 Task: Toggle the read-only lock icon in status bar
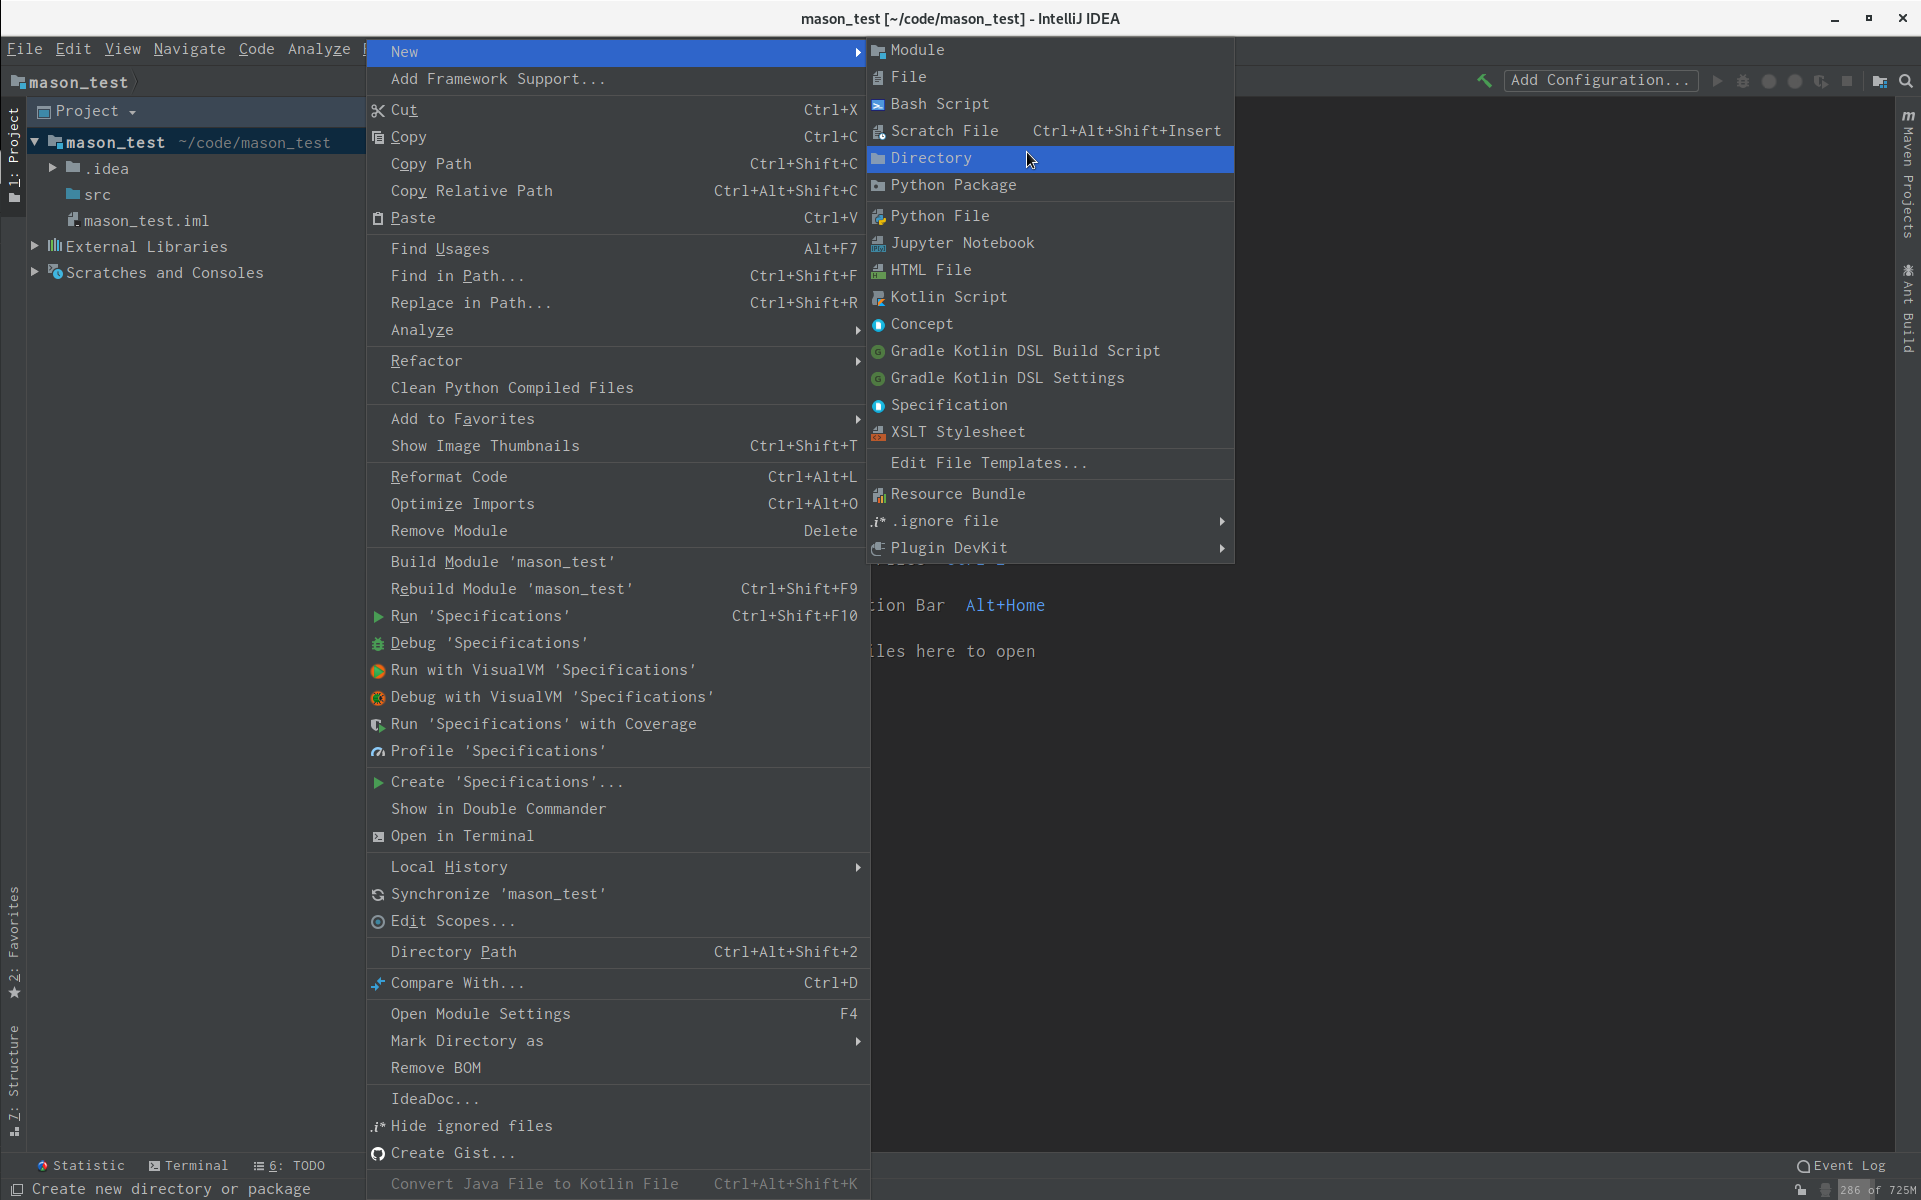pos(1801,1190)
